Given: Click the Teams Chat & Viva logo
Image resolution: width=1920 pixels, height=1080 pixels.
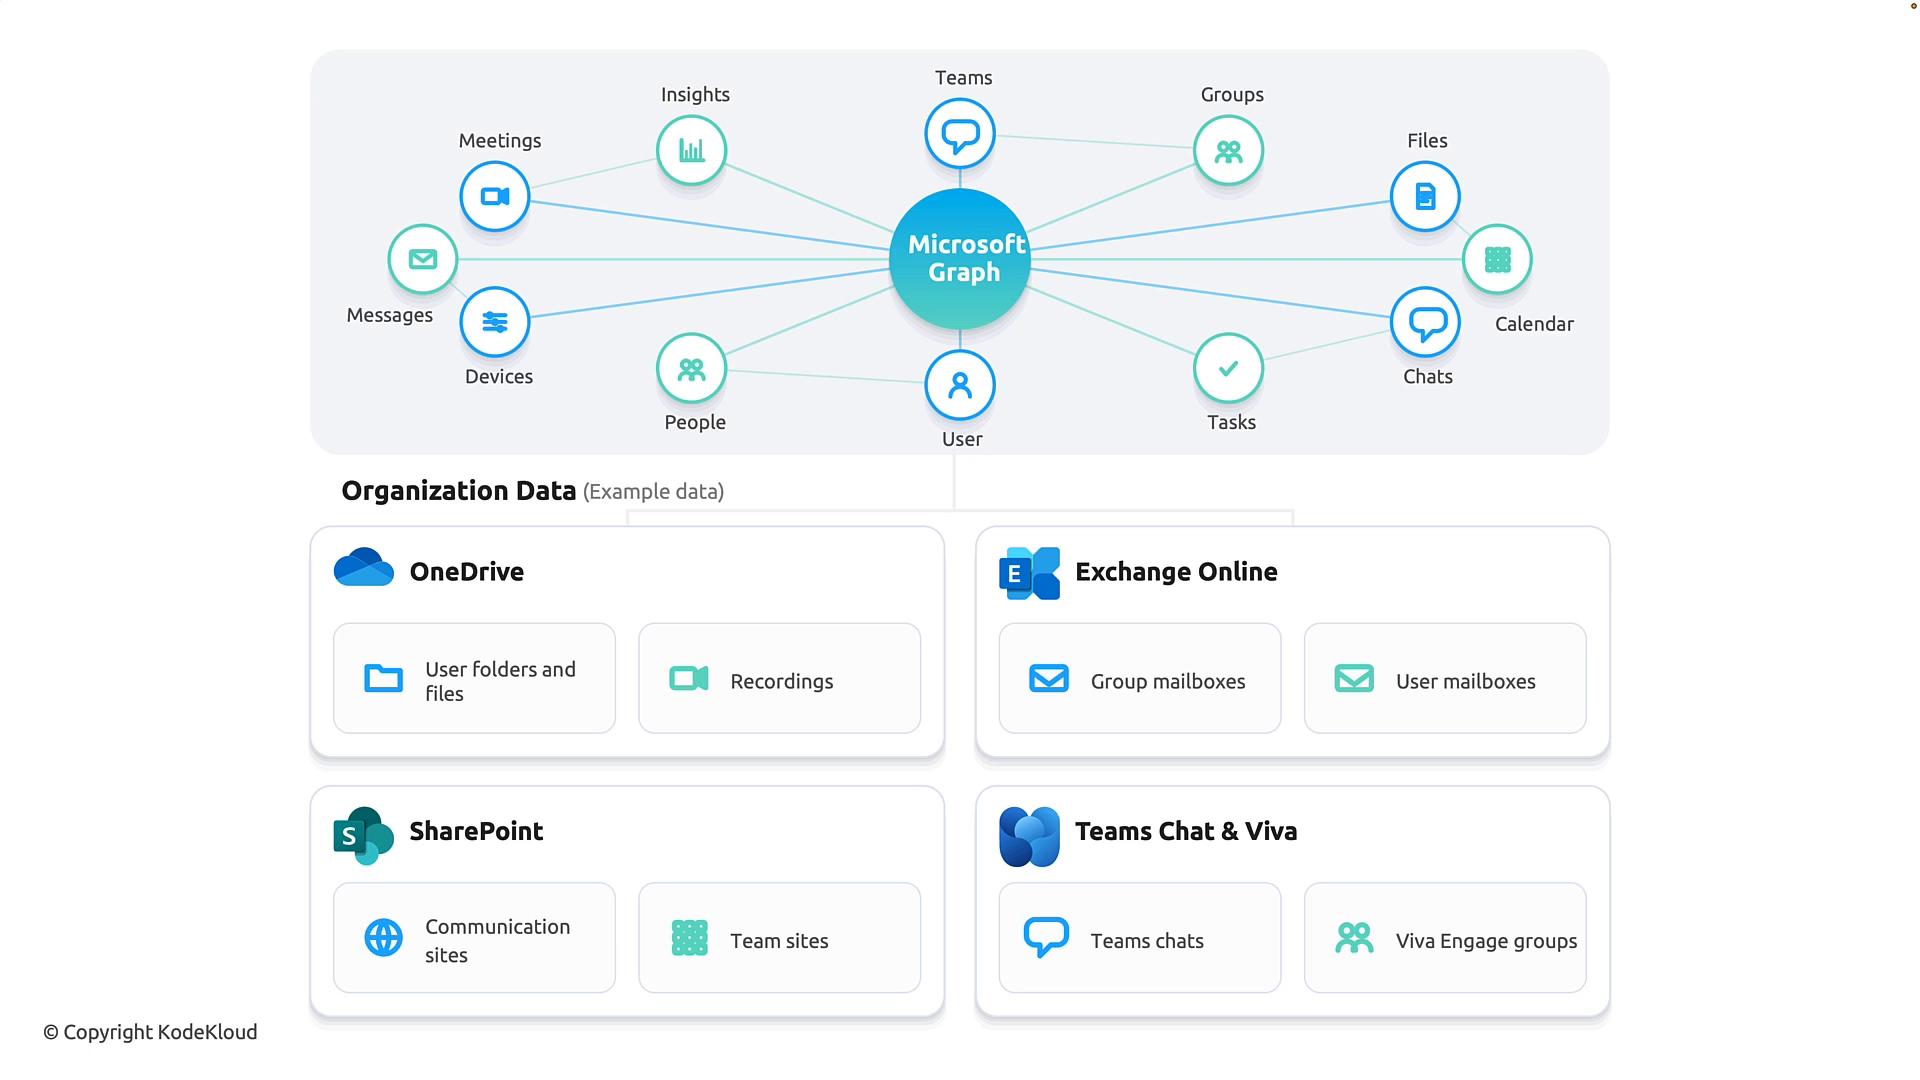Looking at the screenshot, I should coord(1030,836).
